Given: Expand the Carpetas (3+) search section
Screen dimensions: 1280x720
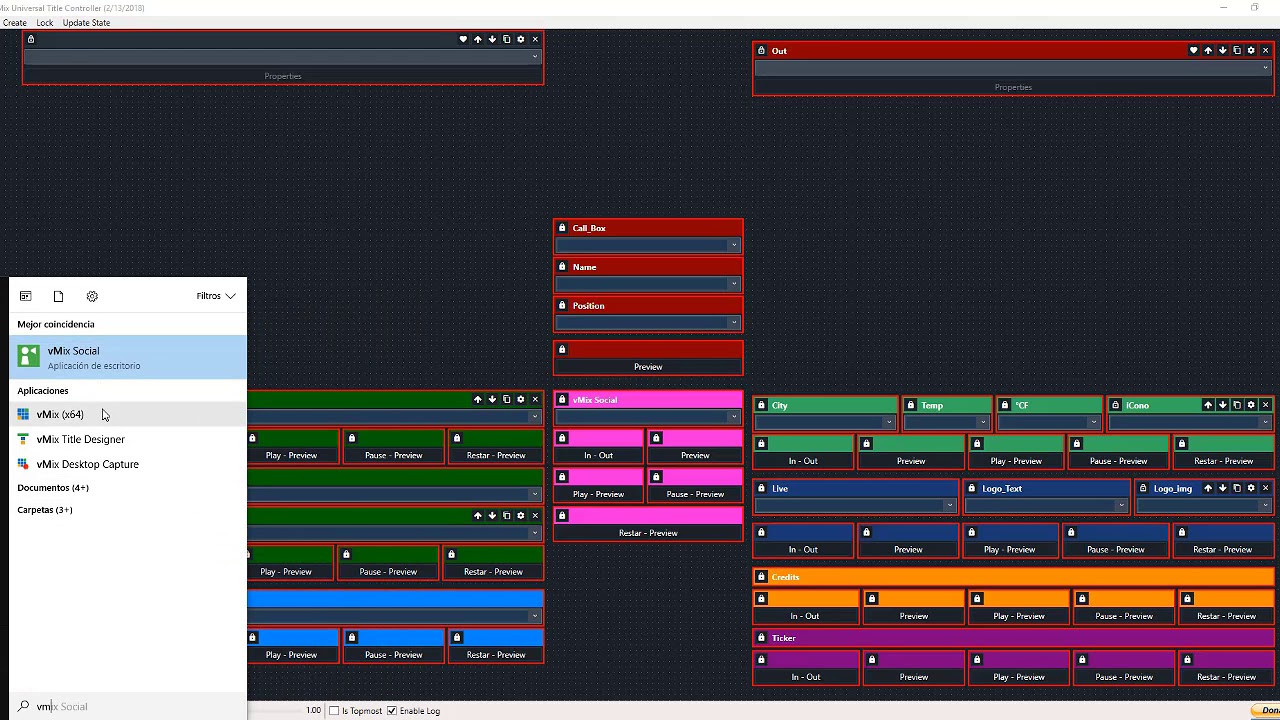Looking at the screenshot, I should (45, 510).
